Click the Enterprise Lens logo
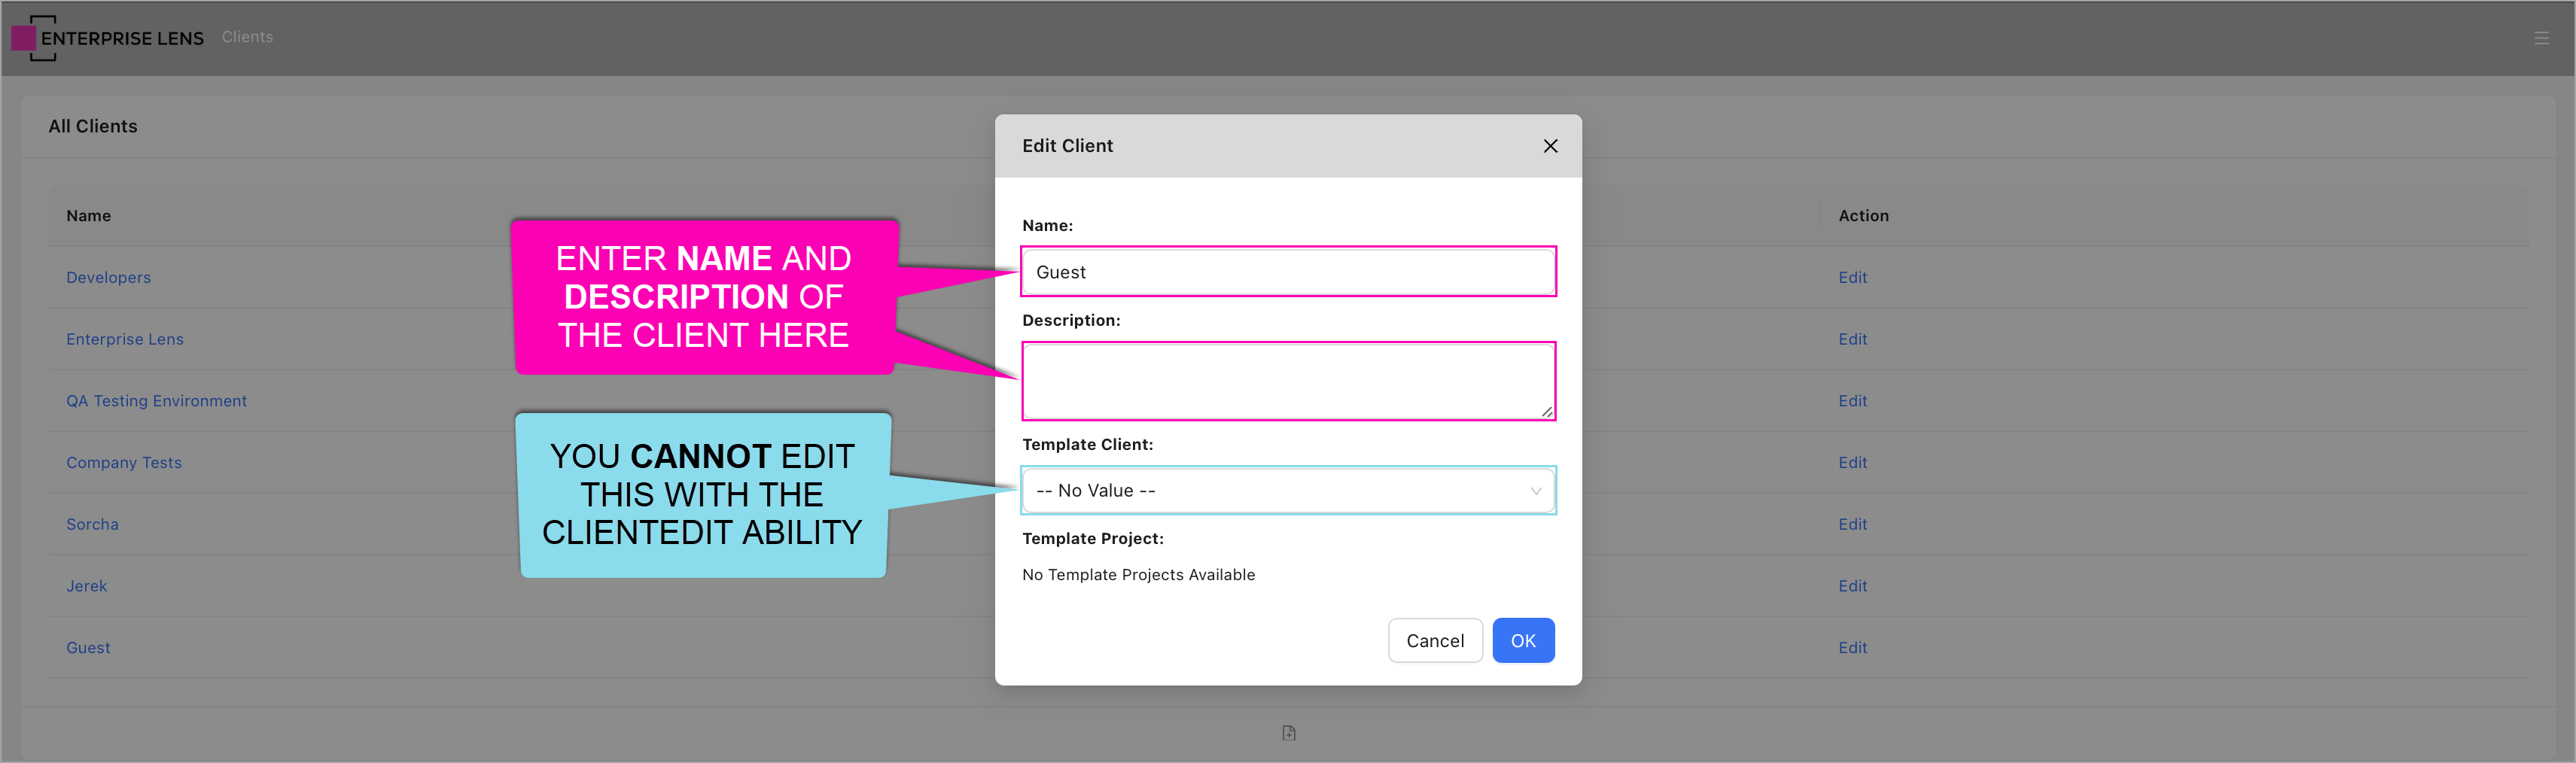Image resolution: width=2576 pixels, height=763 pixels. 108,38
